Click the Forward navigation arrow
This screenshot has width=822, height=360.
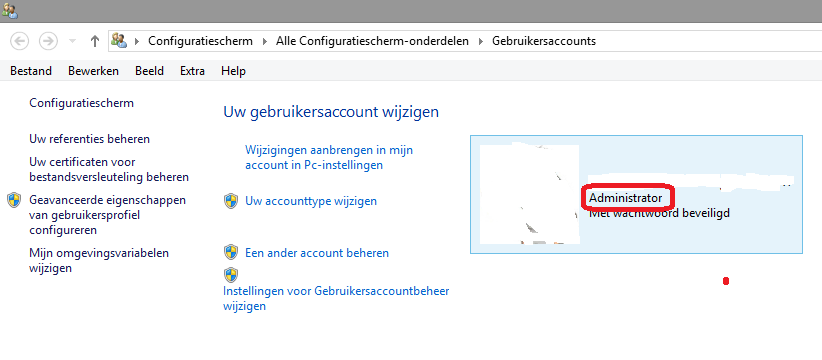pyautogui.click(x=48, y=41)
